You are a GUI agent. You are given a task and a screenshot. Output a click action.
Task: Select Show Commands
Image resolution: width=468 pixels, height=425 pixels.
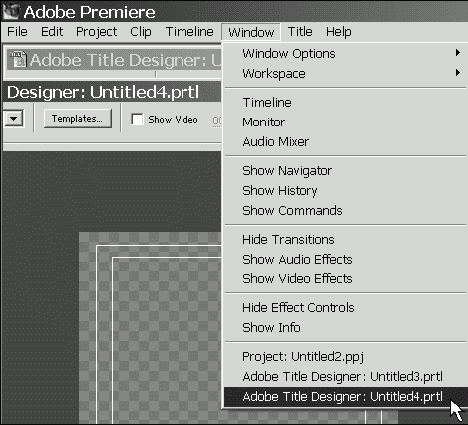pyautogui.click(x=345, y=211)
